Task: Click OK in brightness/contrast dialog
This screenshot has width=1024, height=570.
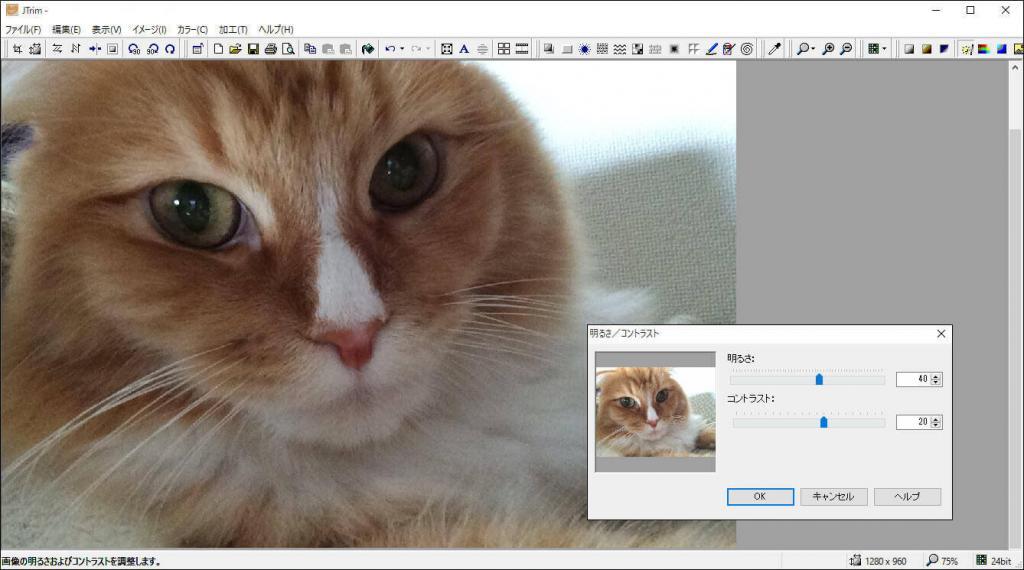Action: pos(760,497)
